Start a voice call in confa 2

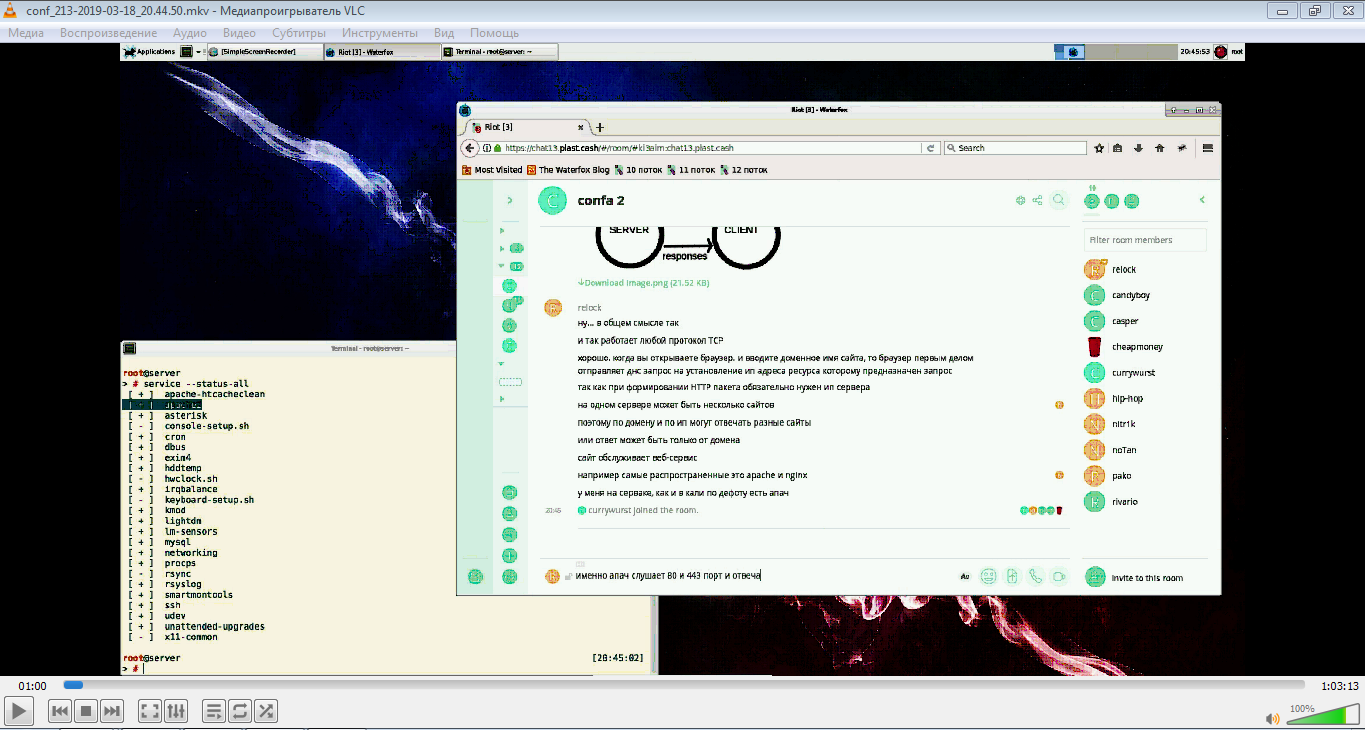[1035, 576]
